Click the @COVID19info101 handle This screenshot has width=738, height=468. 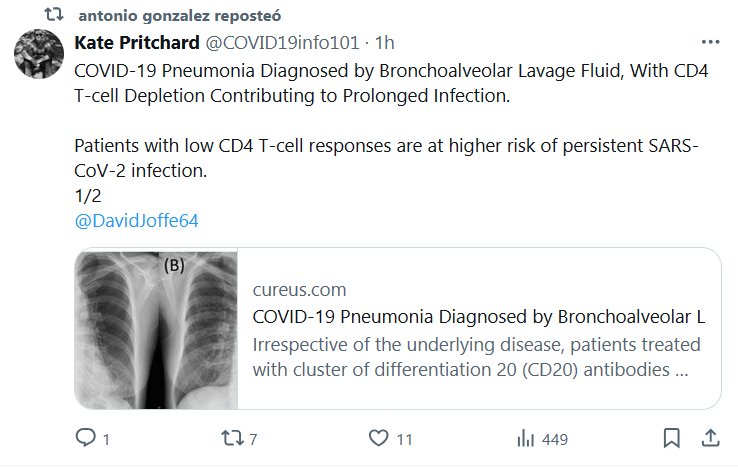(x=282, y=43)
